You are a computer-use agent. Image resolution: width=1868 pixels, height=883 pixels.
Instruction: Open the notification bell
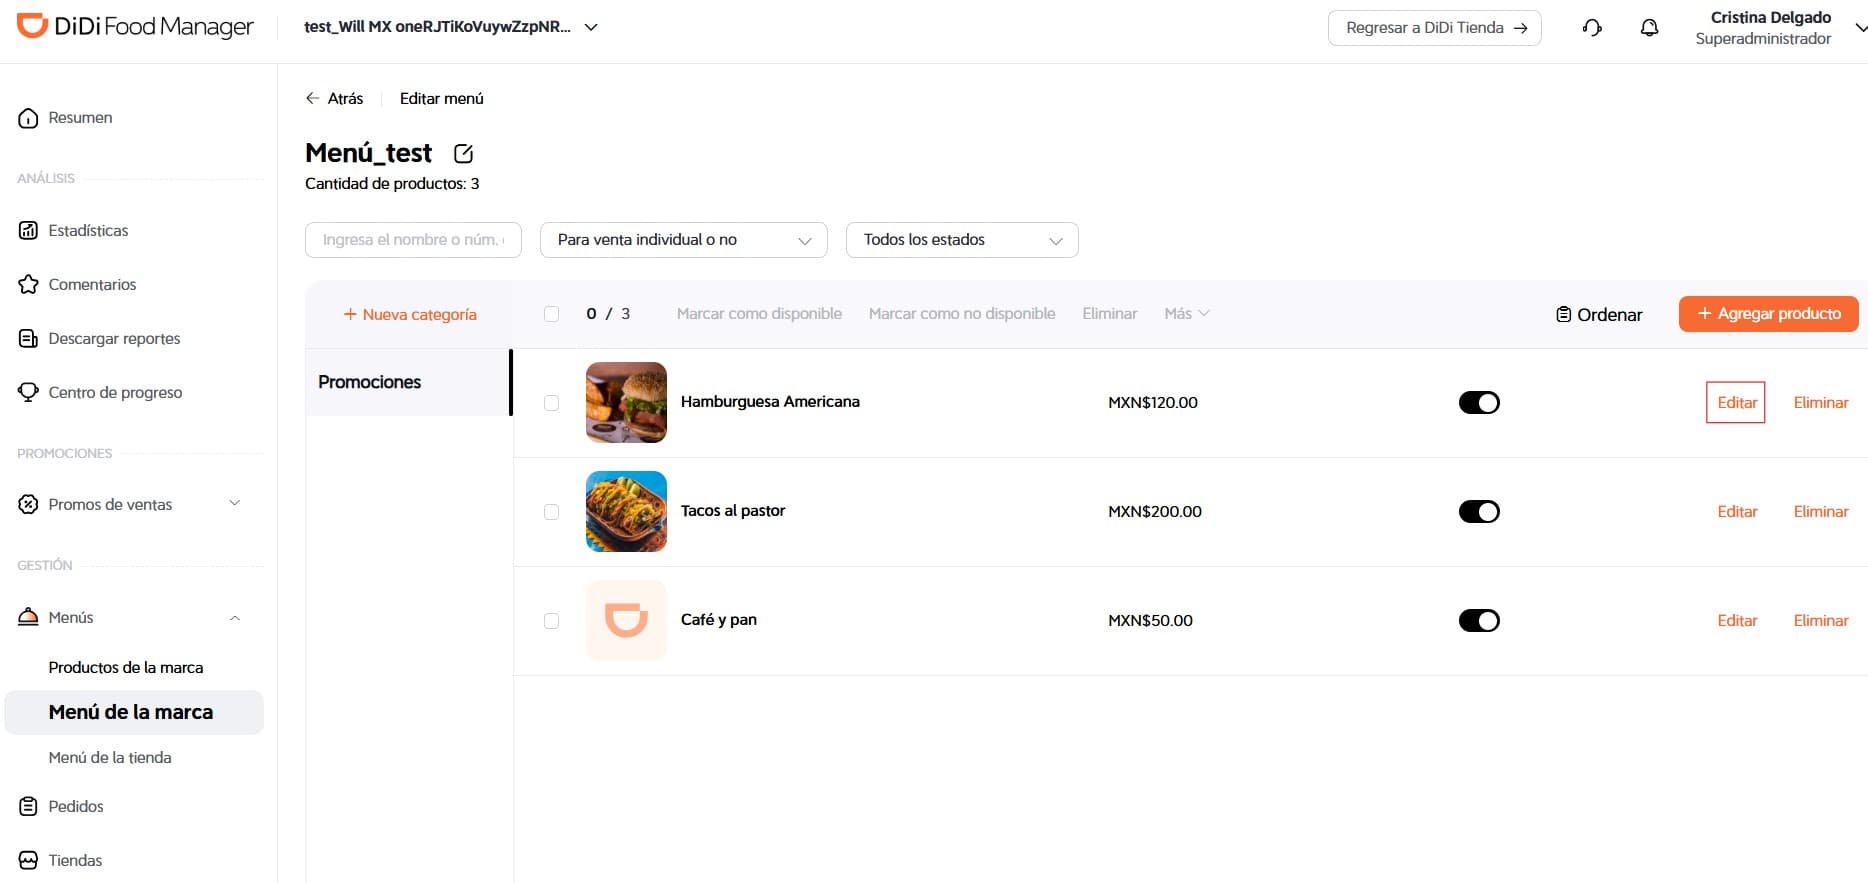pyautogui.click(x=1649, y=28)
